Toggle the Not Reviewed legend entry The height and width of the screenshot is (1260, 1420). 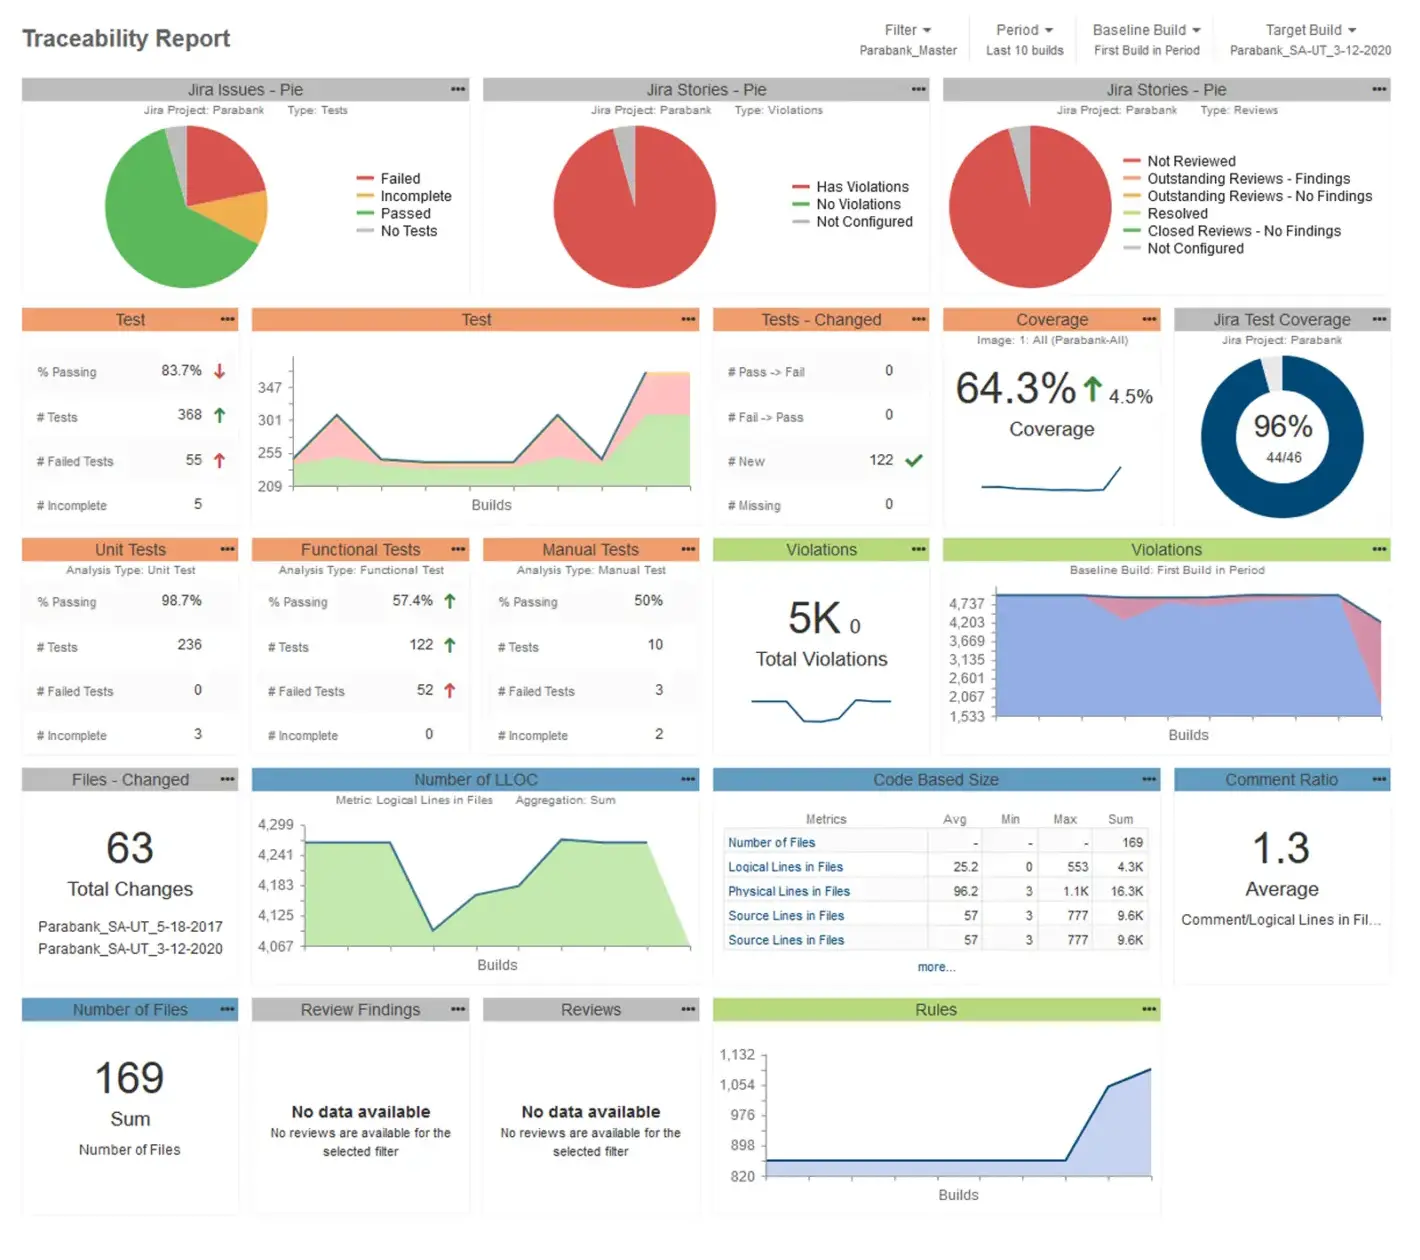pos(1190,161)
